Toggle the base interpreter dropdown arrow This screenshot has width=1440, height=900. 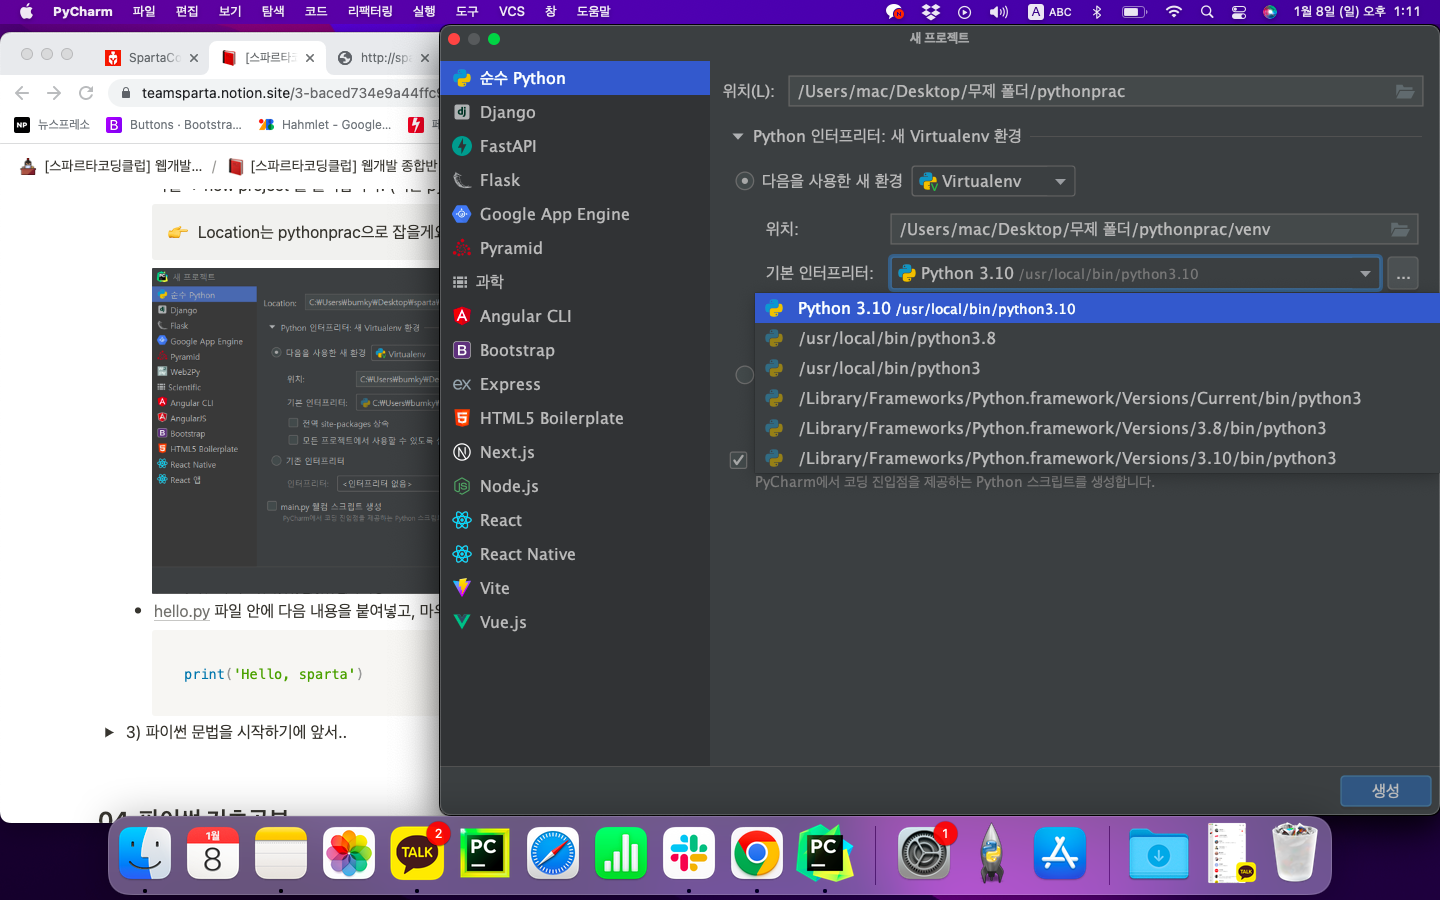click(x=1366, y=274)
